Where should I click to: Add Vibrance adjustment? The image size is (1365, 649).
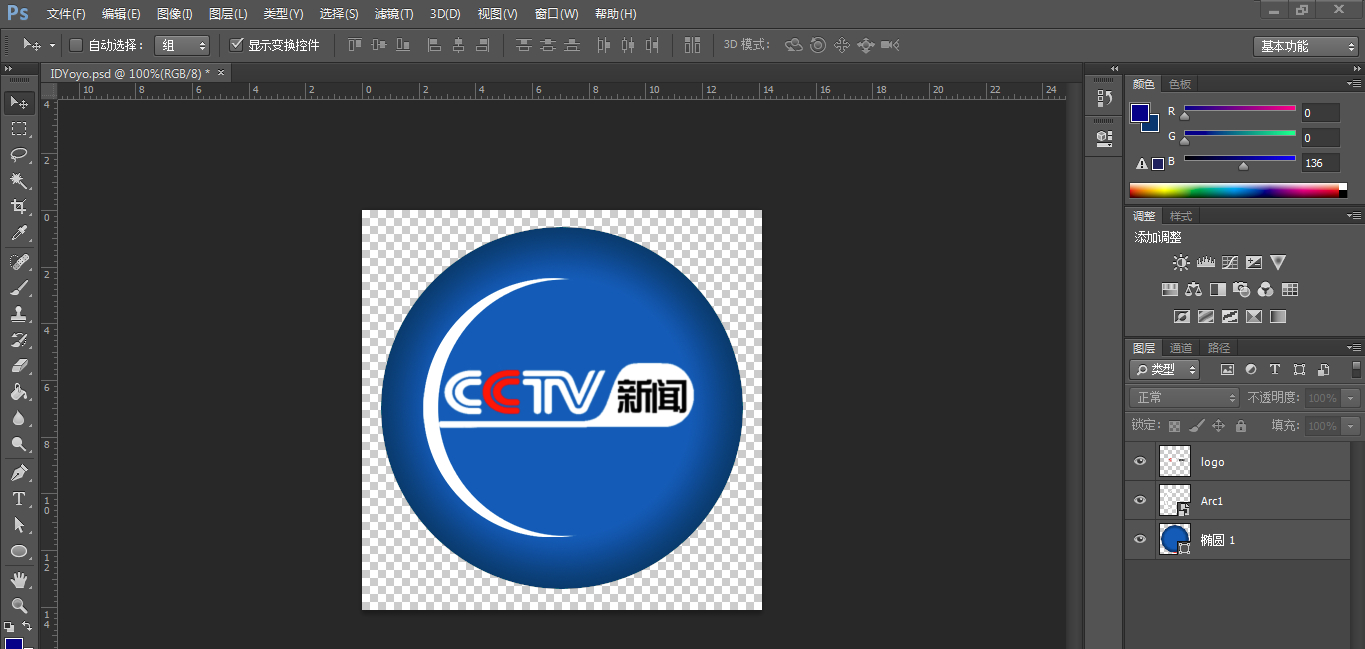click(x=1278, y=263)
